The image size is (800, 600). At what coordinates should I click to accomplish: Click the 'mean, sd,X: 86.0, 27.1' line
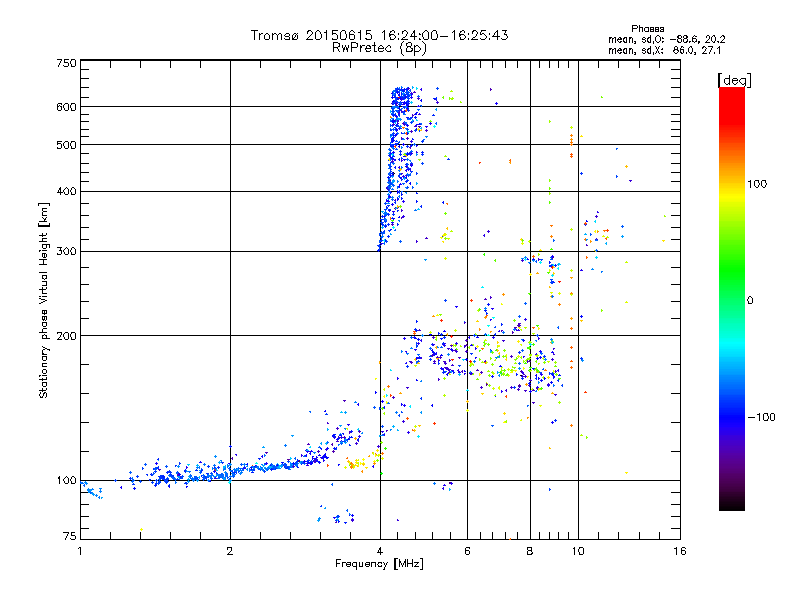(x=664, y=50)
